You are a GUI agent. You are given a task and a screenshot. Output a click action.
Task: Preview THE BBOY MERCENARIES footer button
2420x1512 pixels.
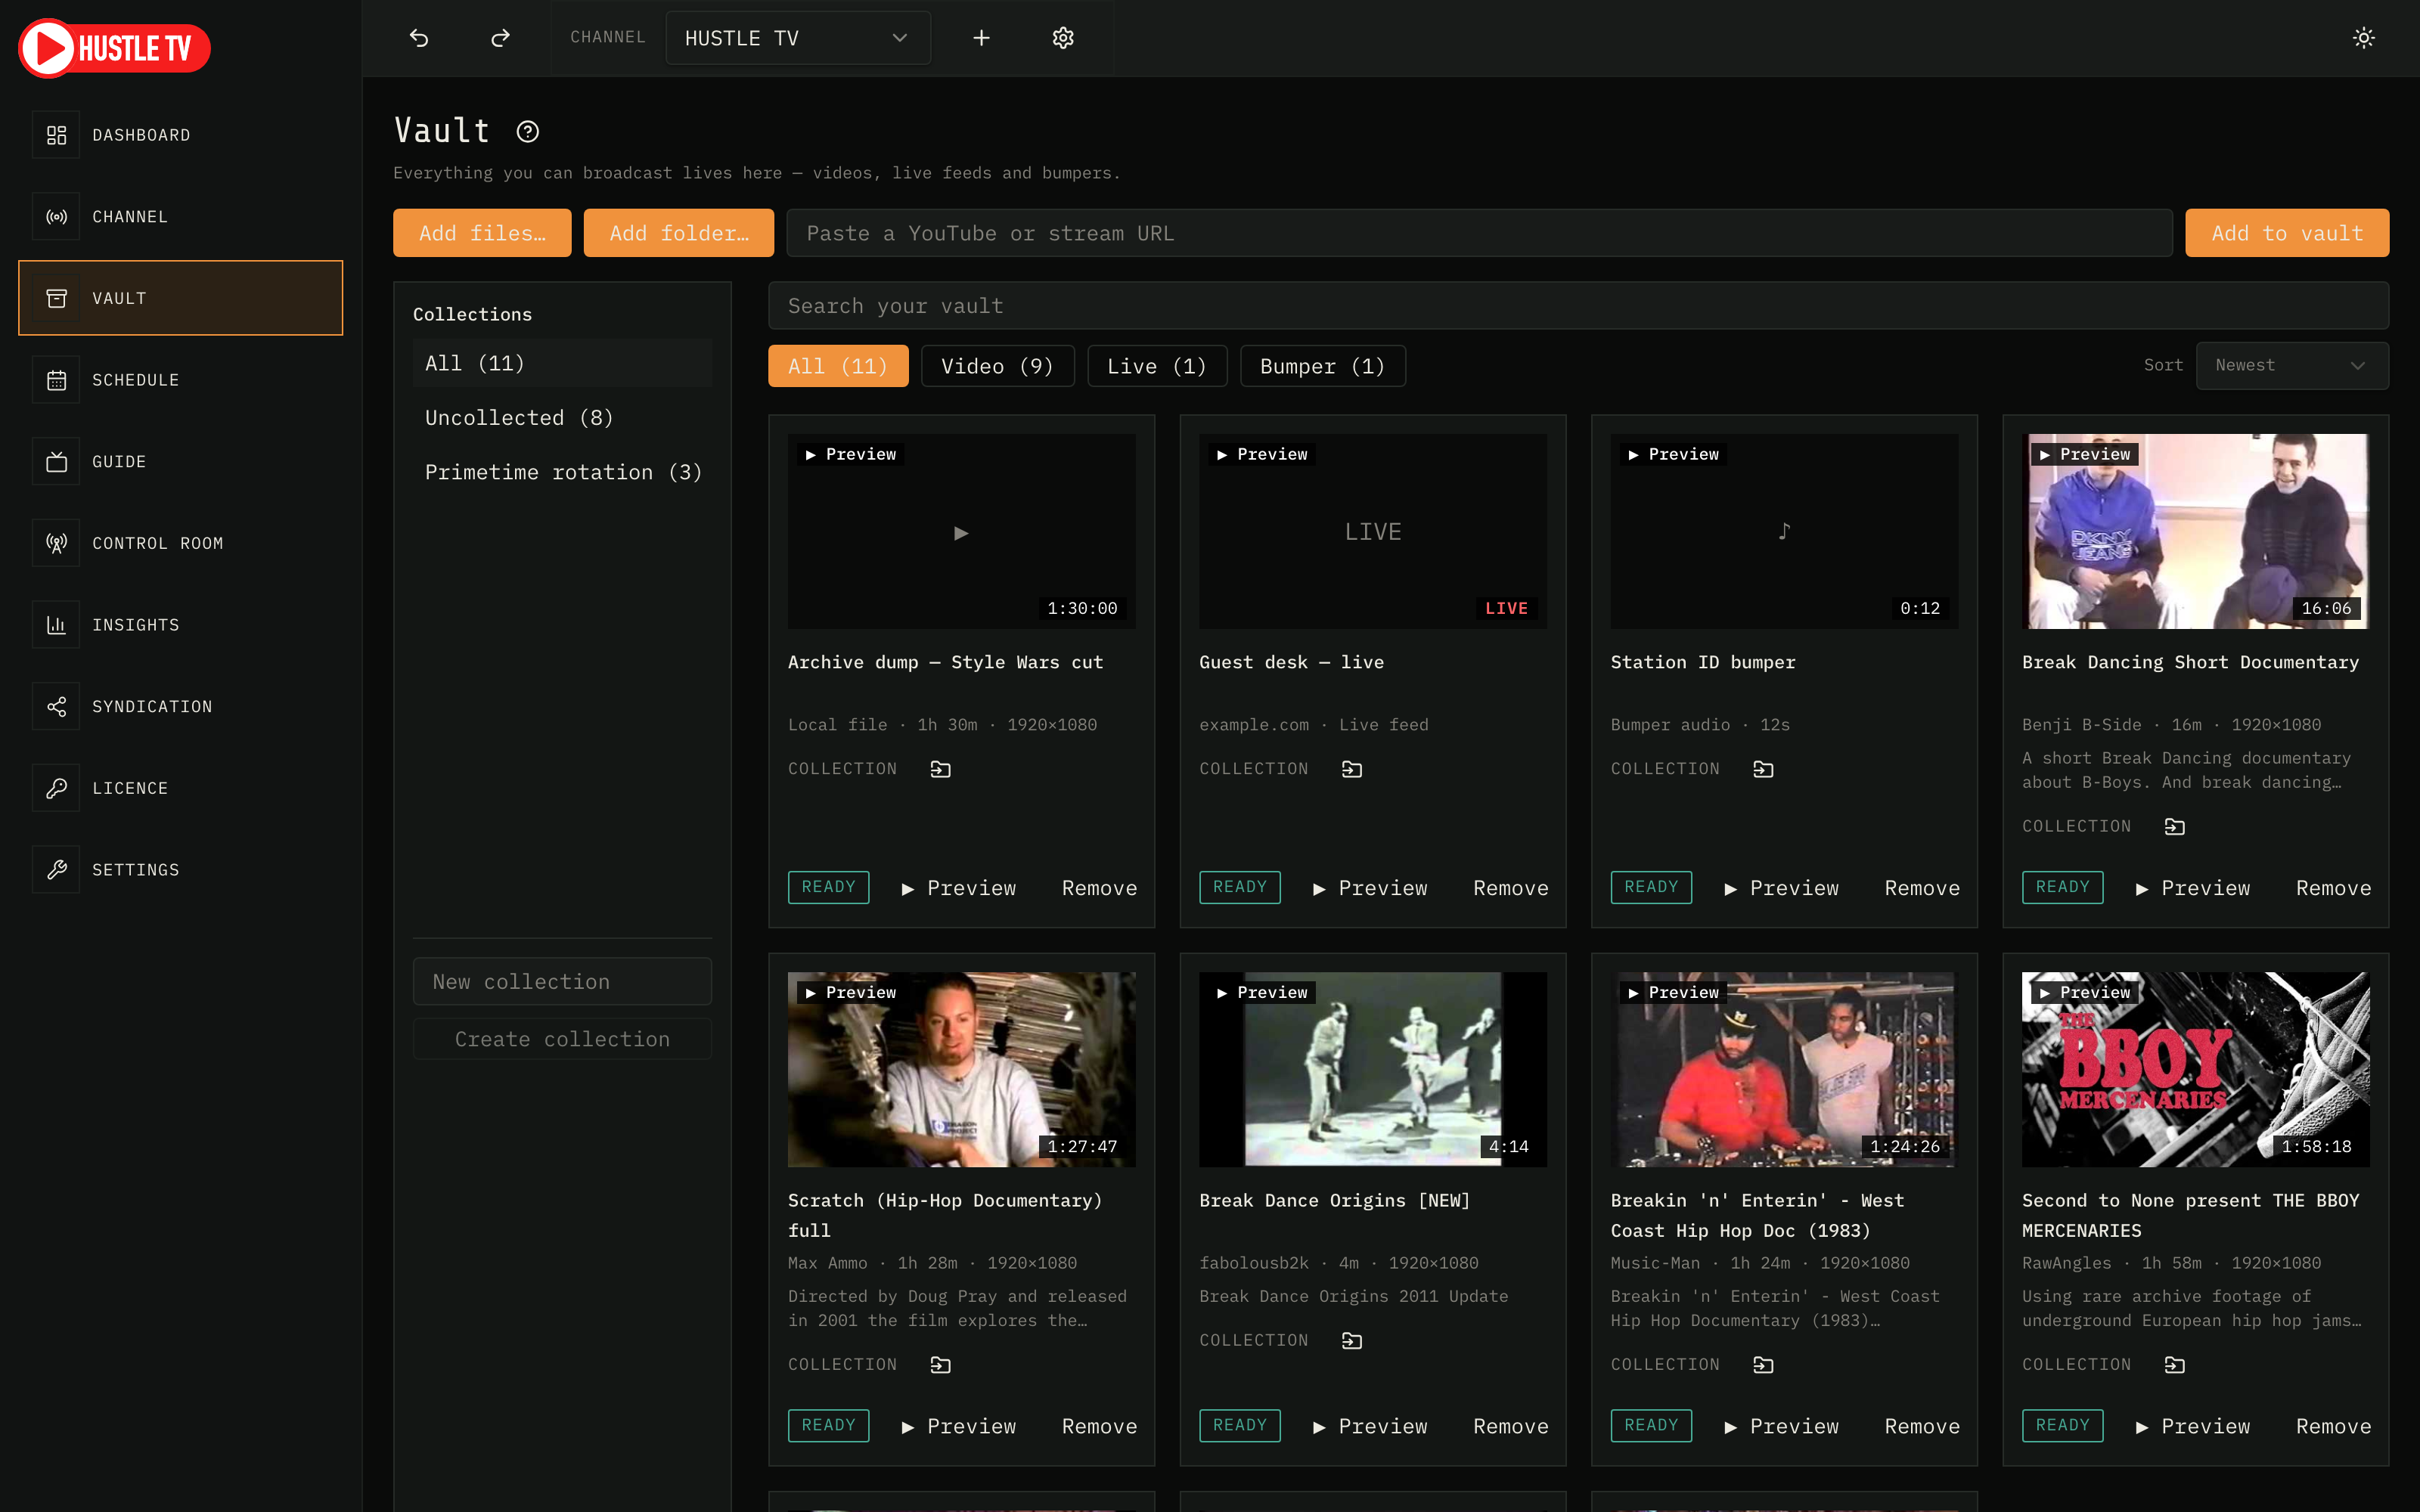coord(2193,1426)
